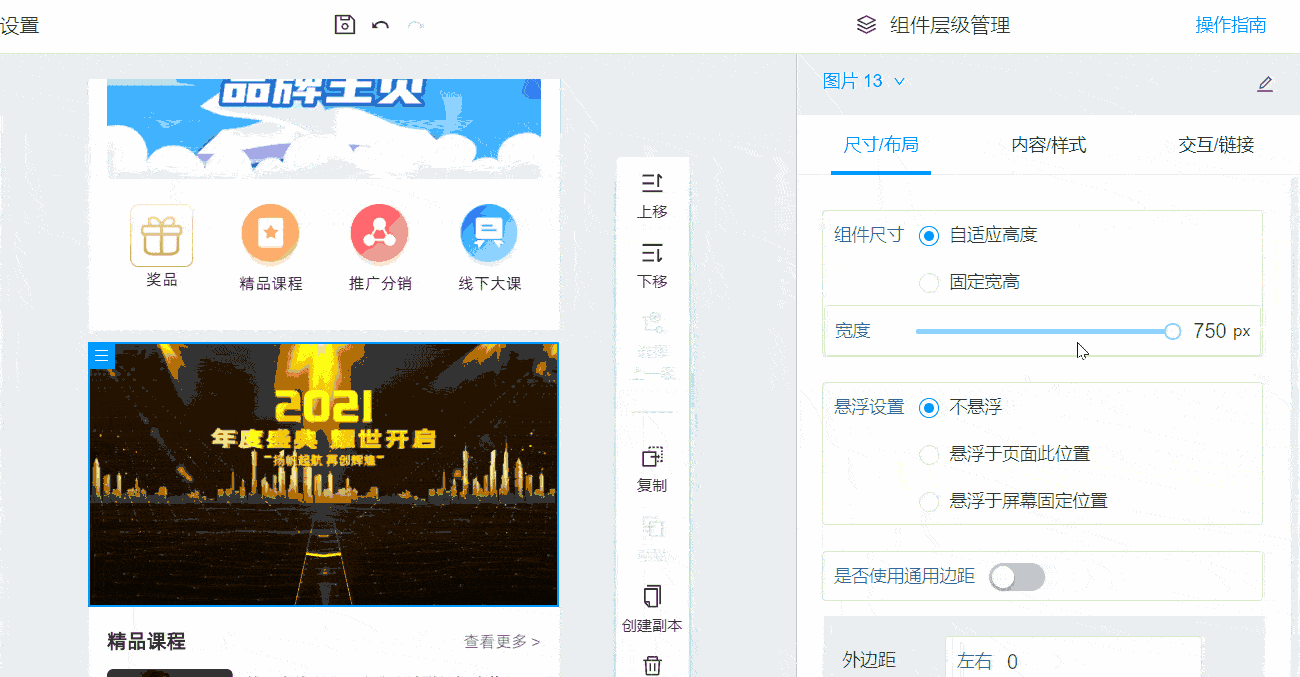
Task: Switch to 交互/链接 tab
Action: click(1216, 145)
